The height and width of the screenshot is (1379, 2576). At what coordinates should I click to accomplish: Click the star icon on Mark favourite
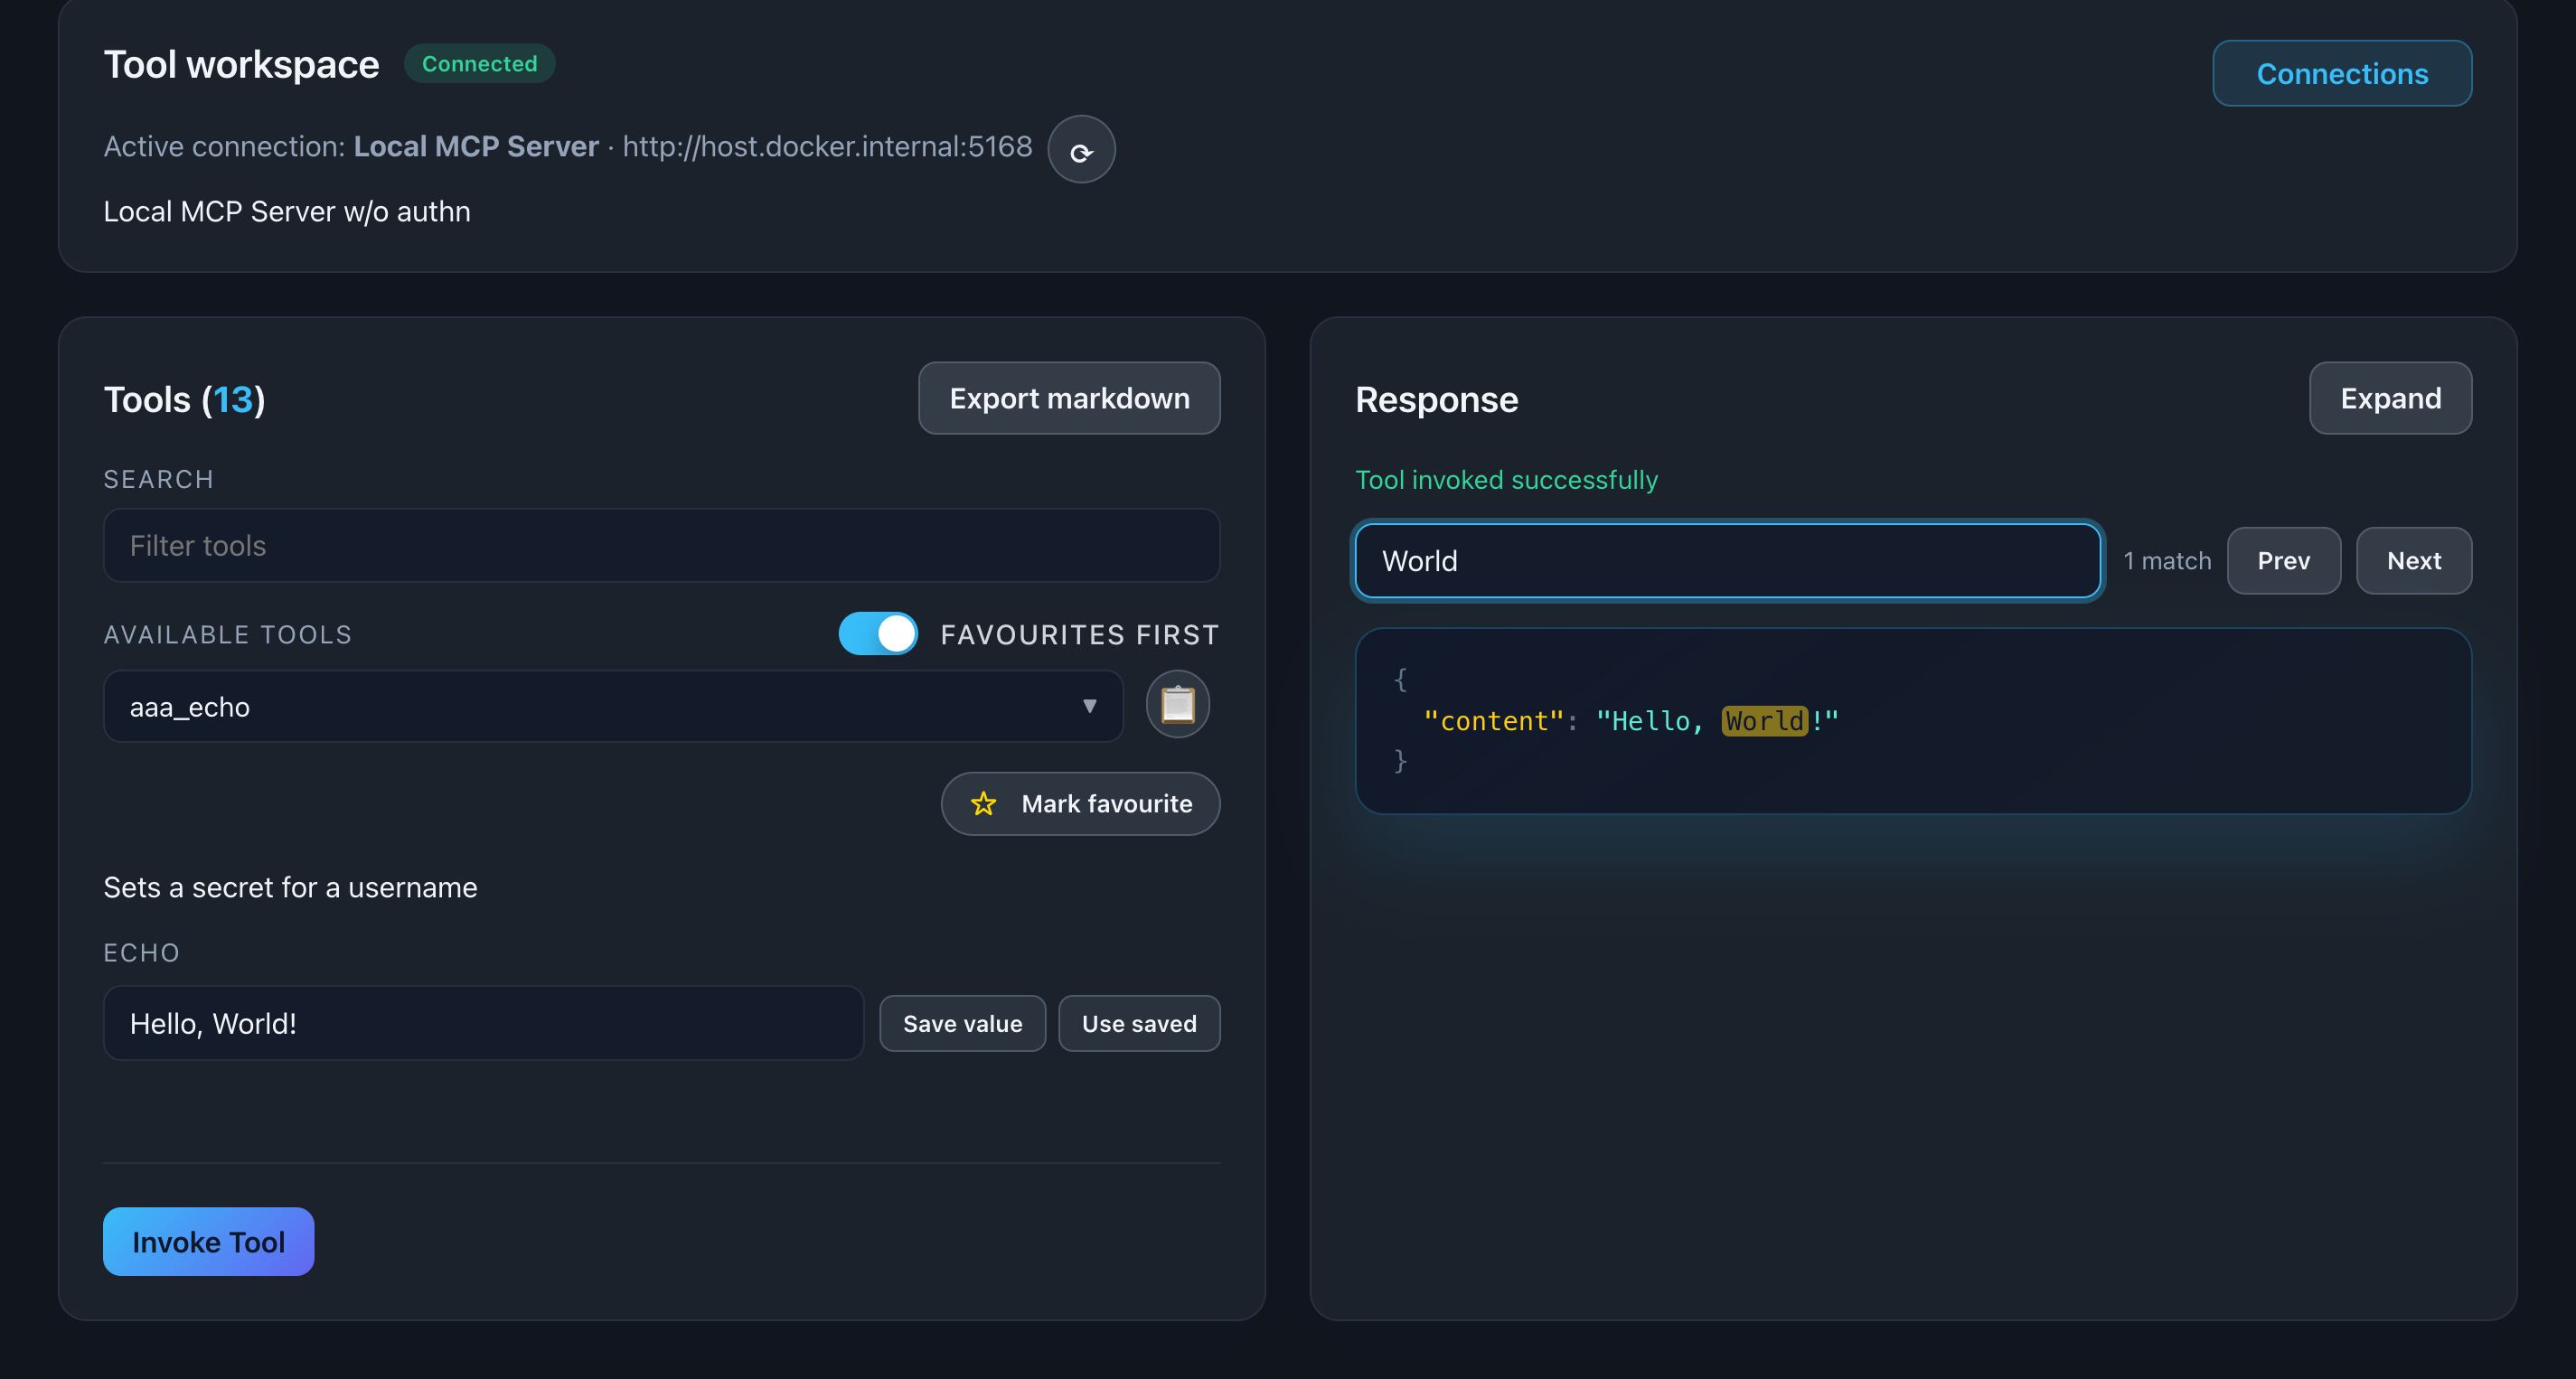point(983,804)
